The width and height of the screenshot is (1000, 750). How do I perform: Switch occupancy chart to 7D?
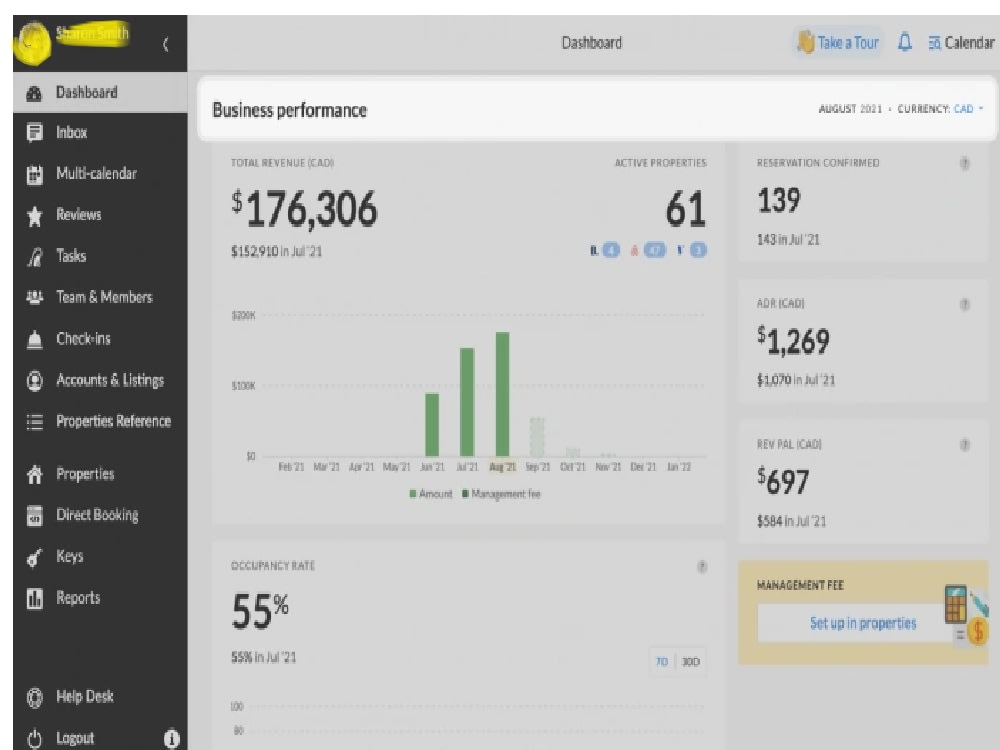pos(662,662)
